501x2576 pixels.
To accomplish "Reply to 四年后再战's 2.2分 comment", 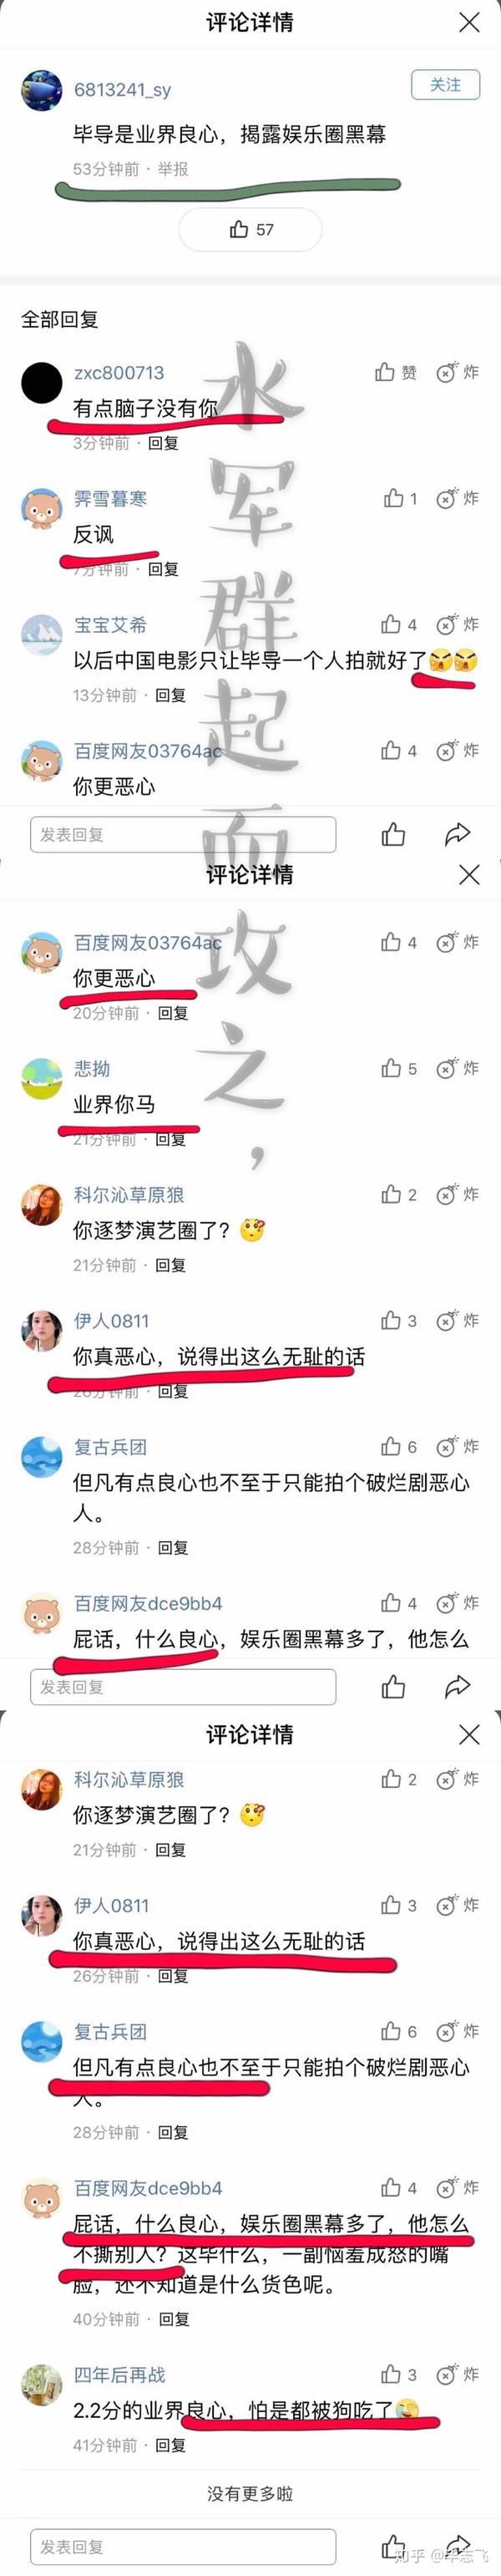I will (x=171, y=2445).
